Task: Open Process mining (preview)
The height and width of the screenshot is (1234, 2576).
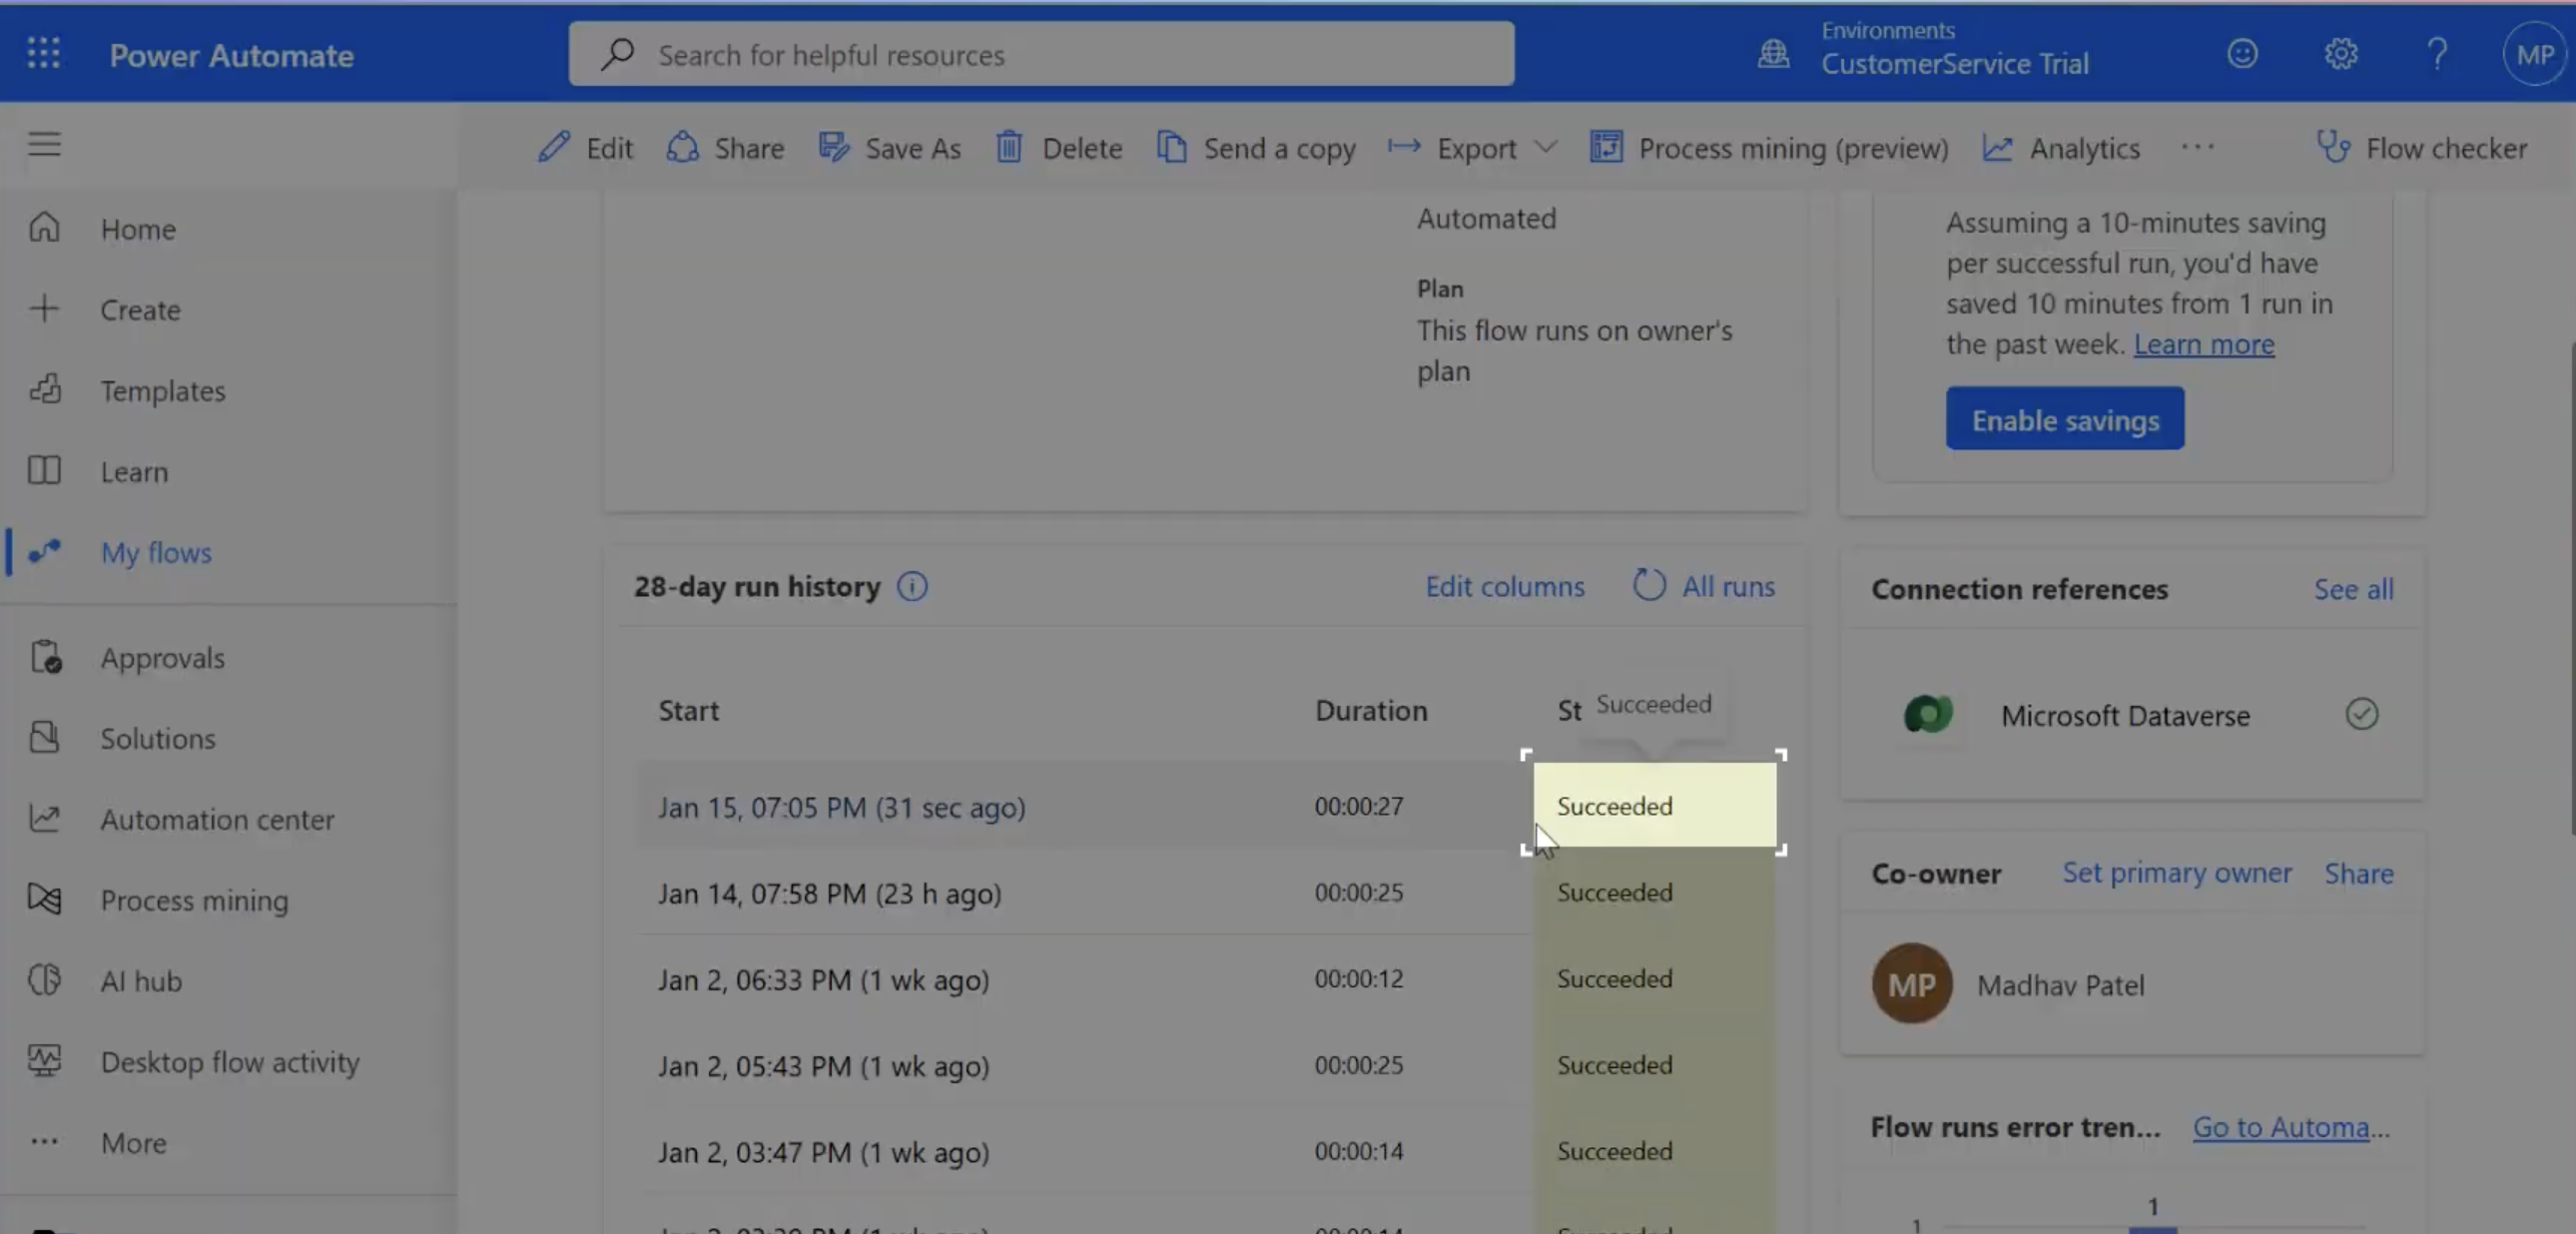Action: click(x=1769, y=148)
